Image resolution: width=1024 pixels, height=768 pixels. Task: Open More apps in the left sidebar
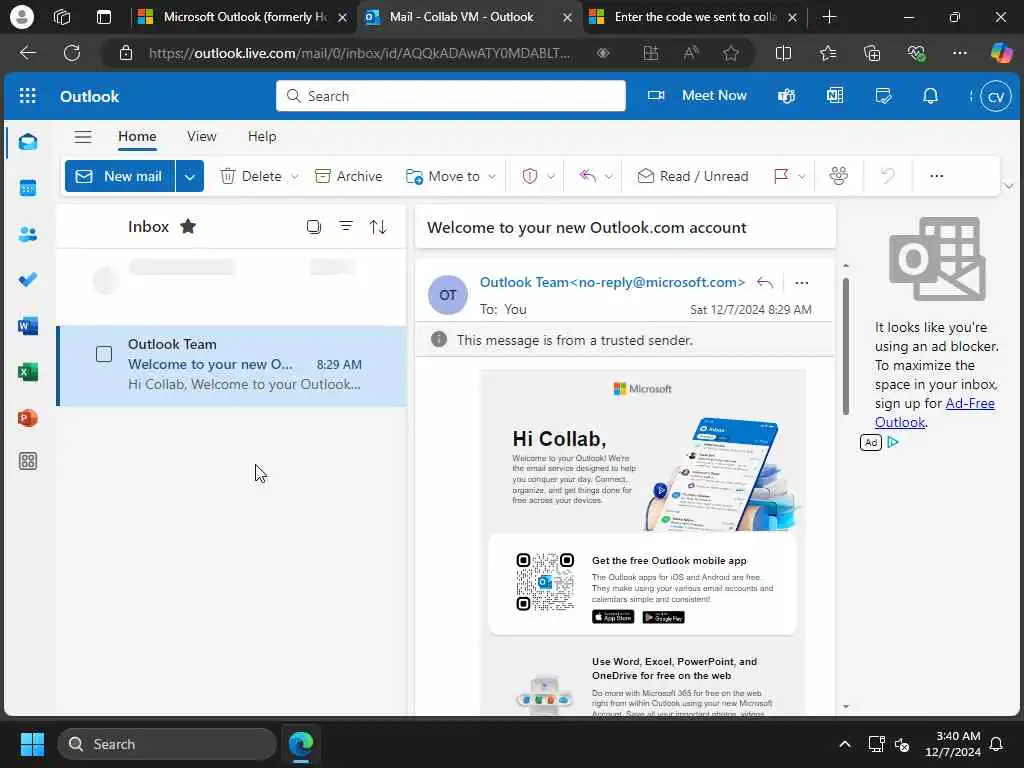coord(28,461)
